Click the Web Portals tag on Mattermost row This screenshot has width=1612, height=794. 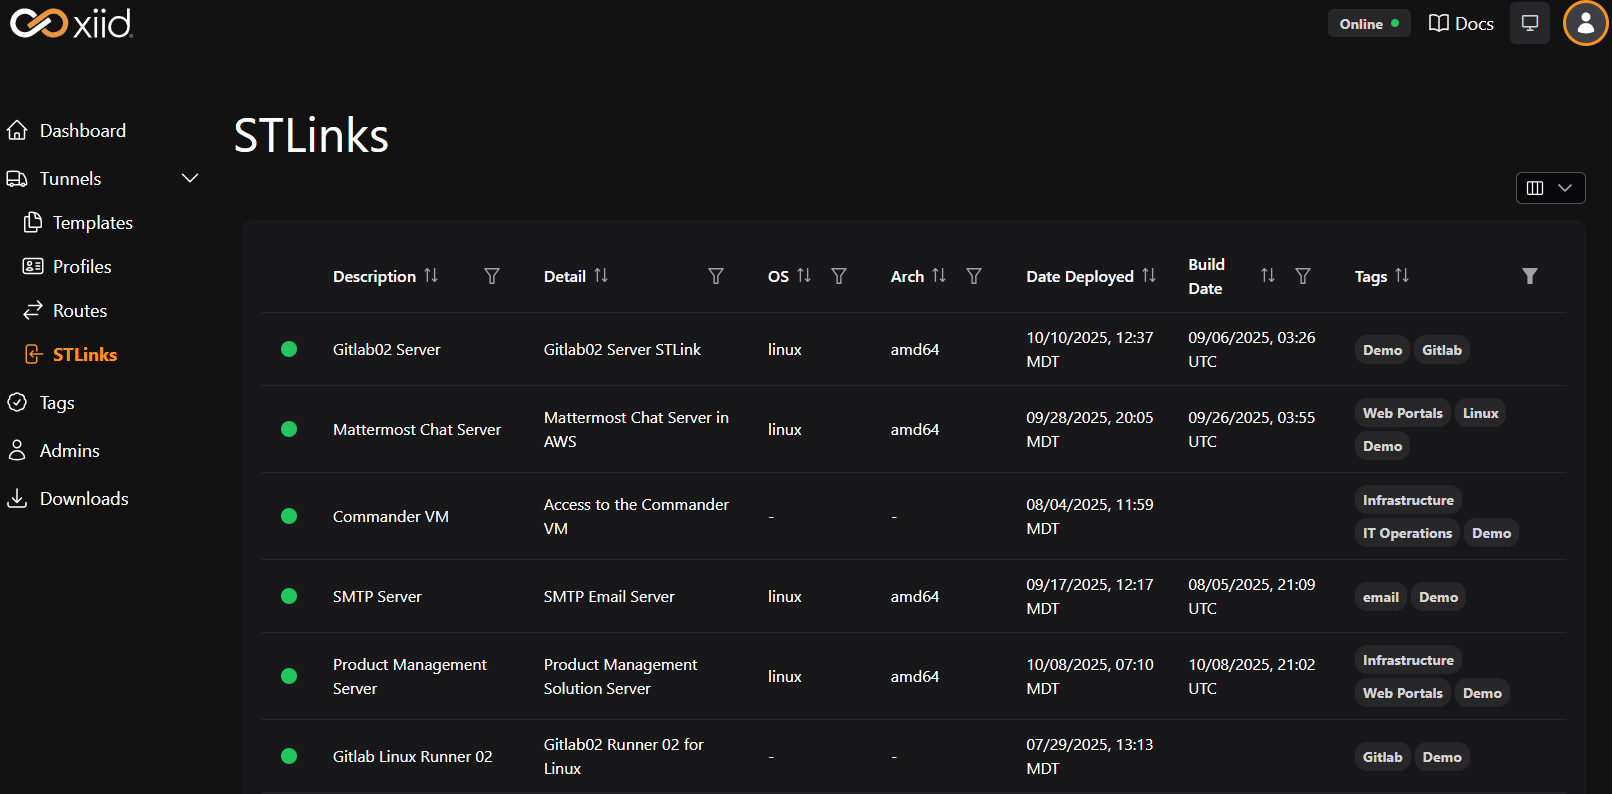1402,413
